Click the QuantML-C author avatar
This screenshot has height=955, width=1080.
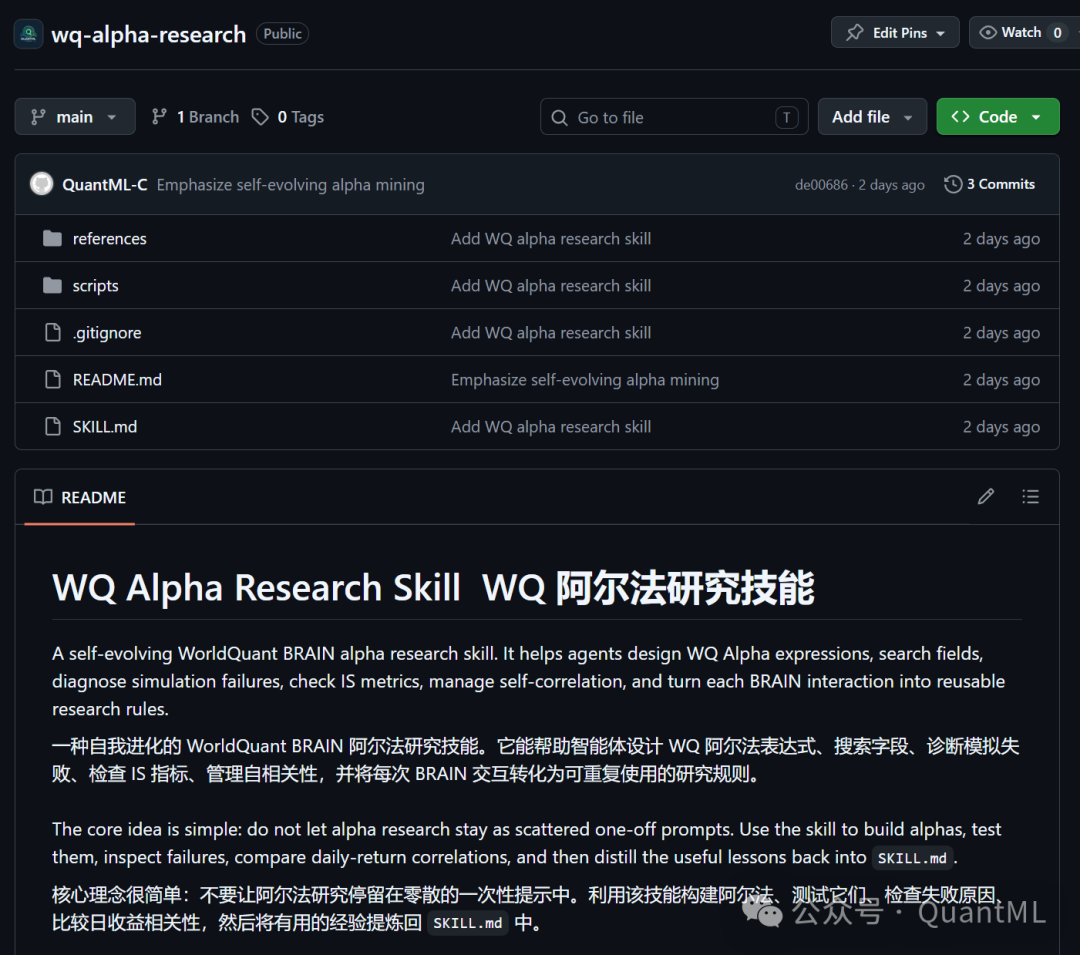[41, 184]
